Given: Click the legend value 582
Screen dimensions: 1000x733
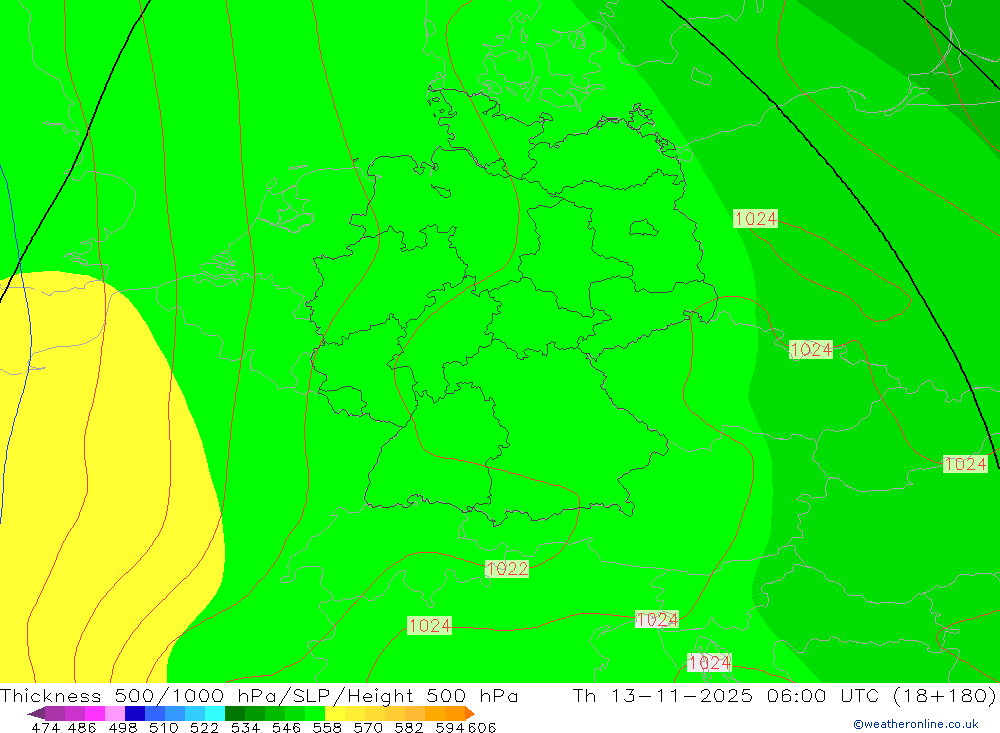Looking at the screenshot, I should [409, 727].
